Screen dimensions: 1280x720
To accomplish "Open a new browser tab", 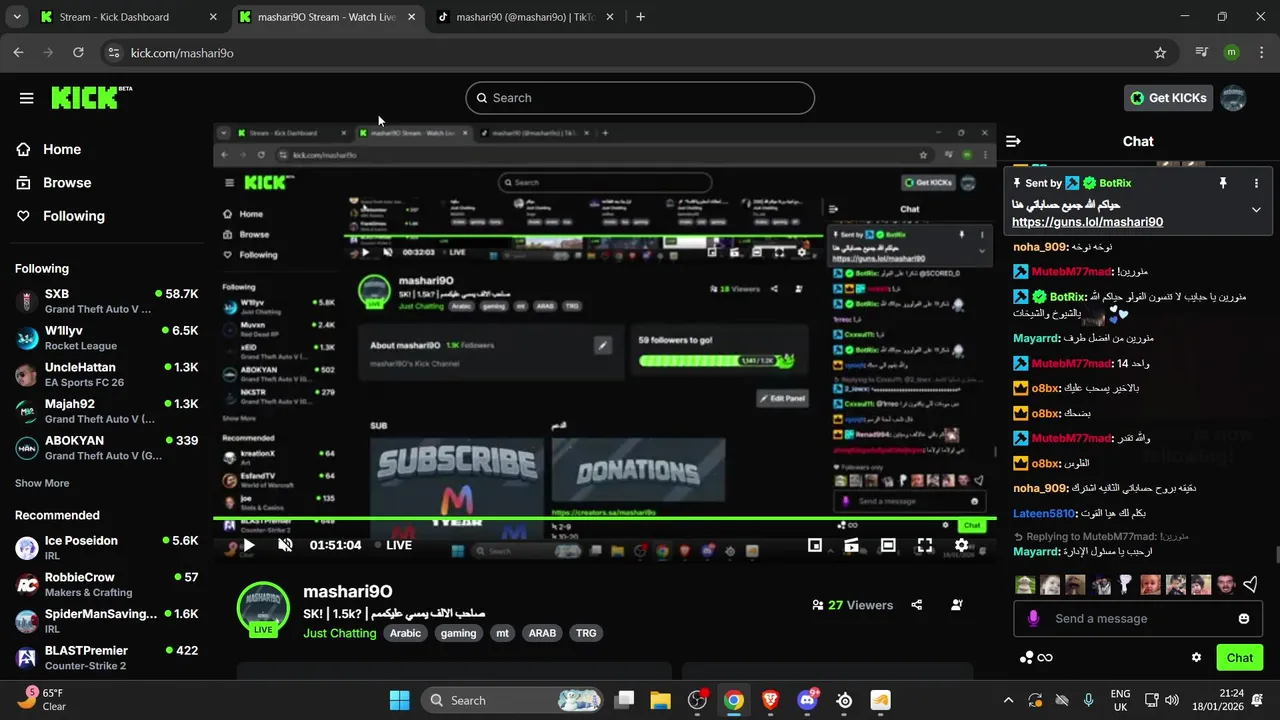I will 640,17.
